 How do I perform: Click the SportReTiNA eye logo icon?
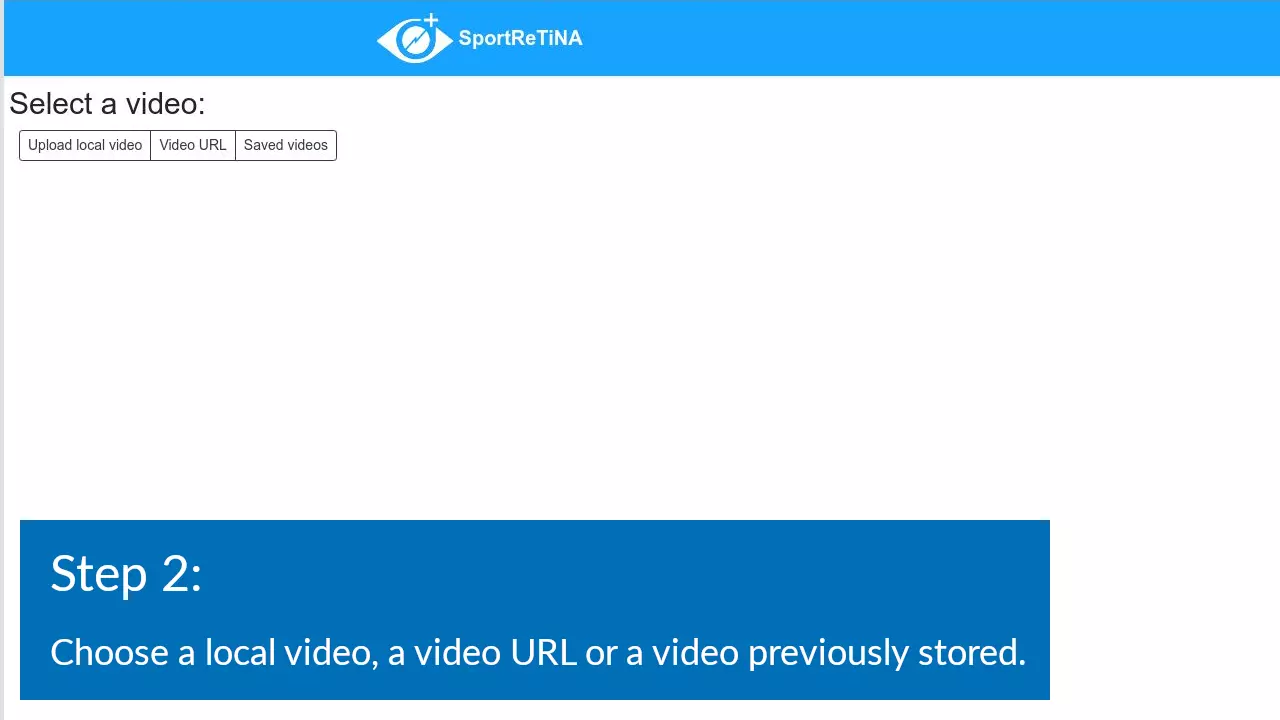coord(414,39)
